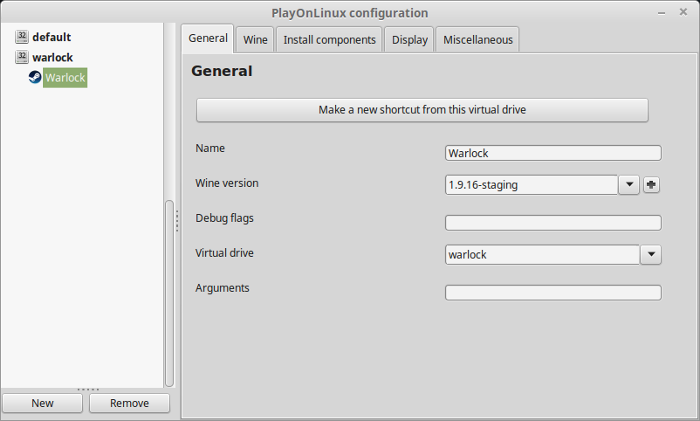
Task: Click the left panel vertical scrollbar
Action: [169, 293]
